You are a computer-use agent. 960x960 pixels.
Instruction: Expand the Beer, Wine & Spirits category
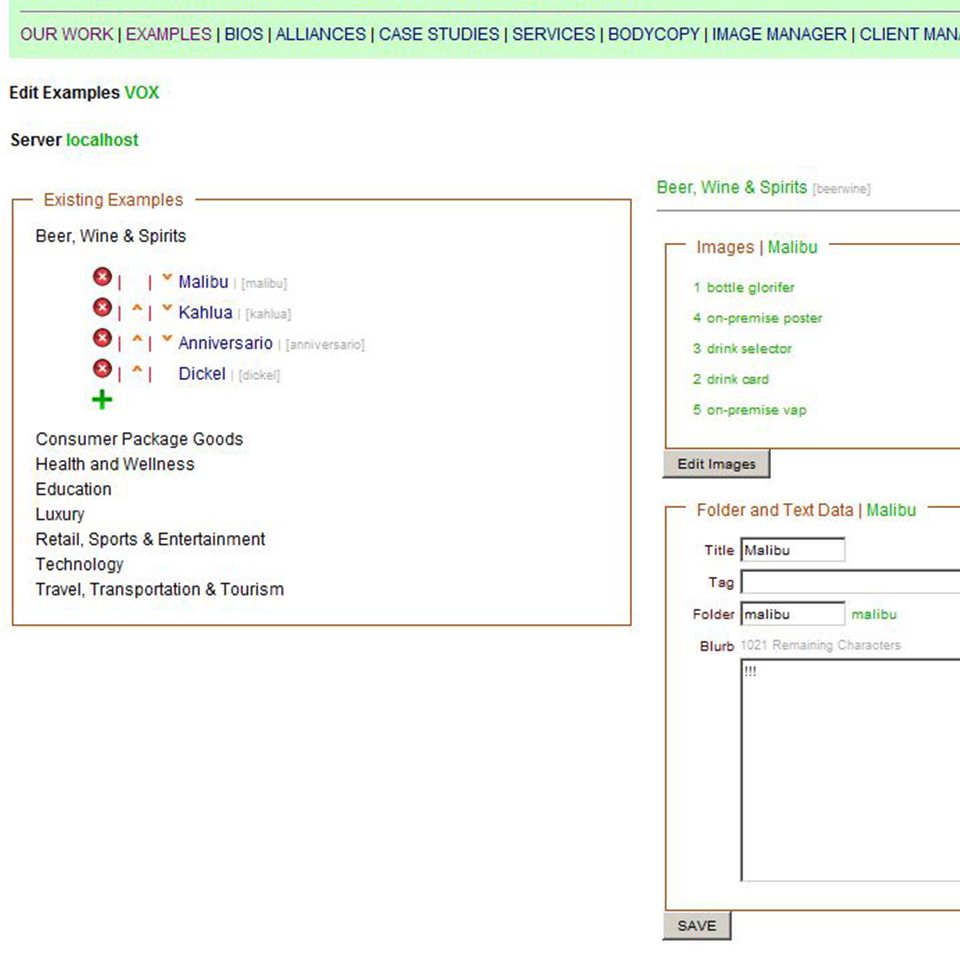111,236
